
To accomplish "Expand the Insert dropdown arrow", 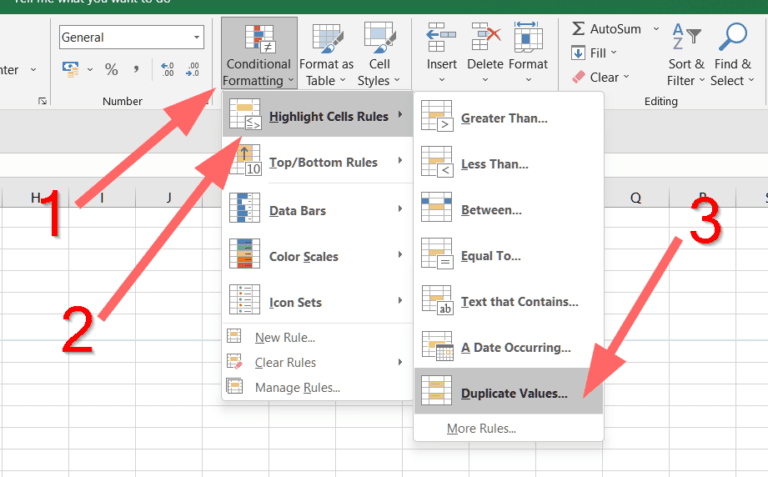I will point(441,80).
